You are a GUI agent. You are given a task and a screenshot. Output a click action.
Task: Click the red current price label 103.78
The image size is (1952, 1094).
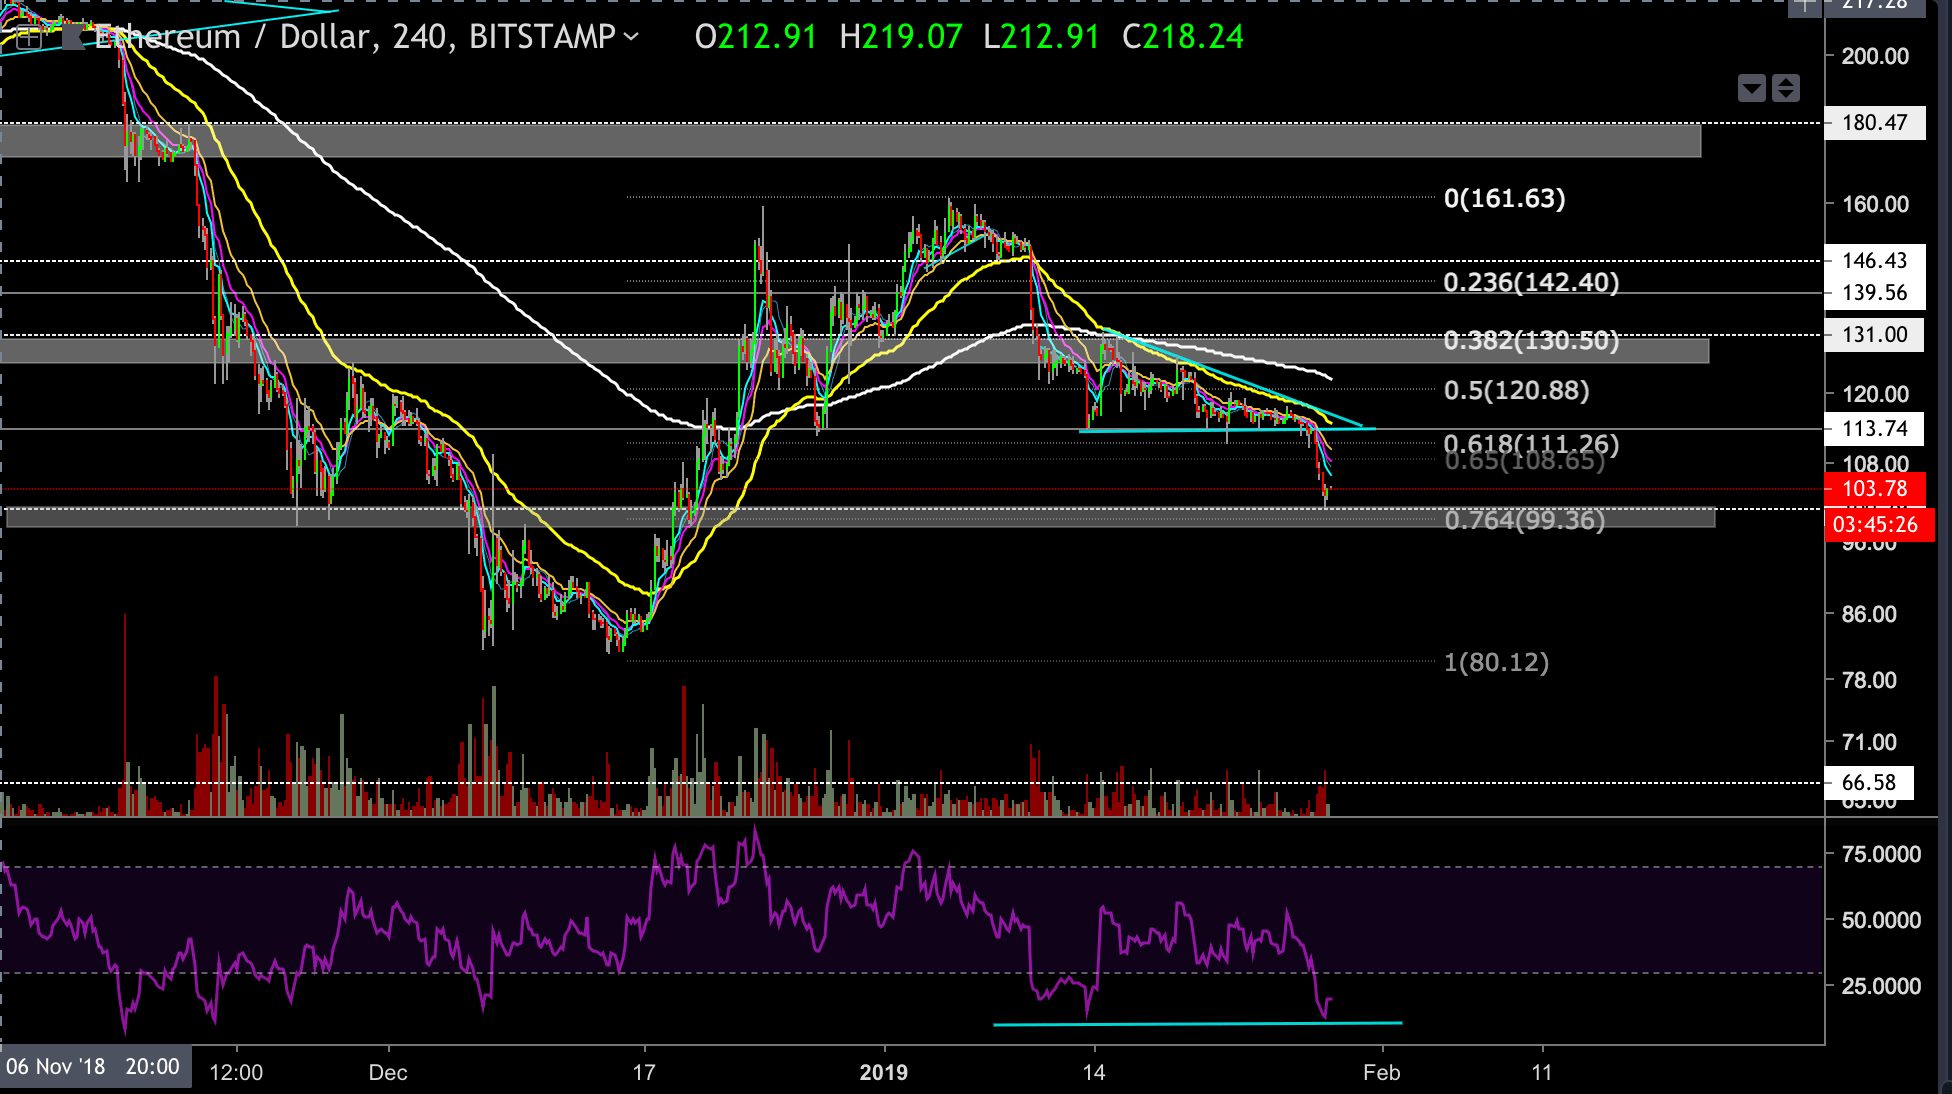click(1875, 488)
